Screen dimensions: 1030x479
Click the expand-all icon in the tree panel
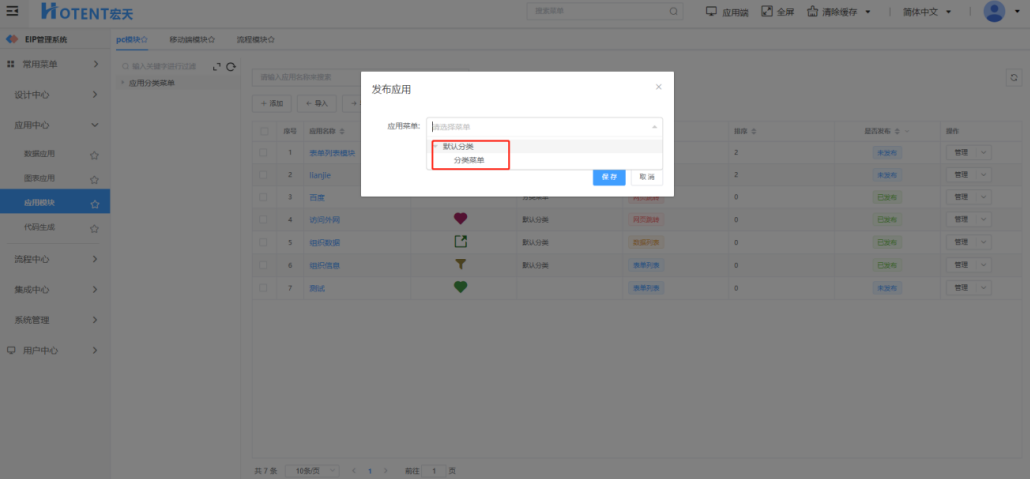point(217,67)
